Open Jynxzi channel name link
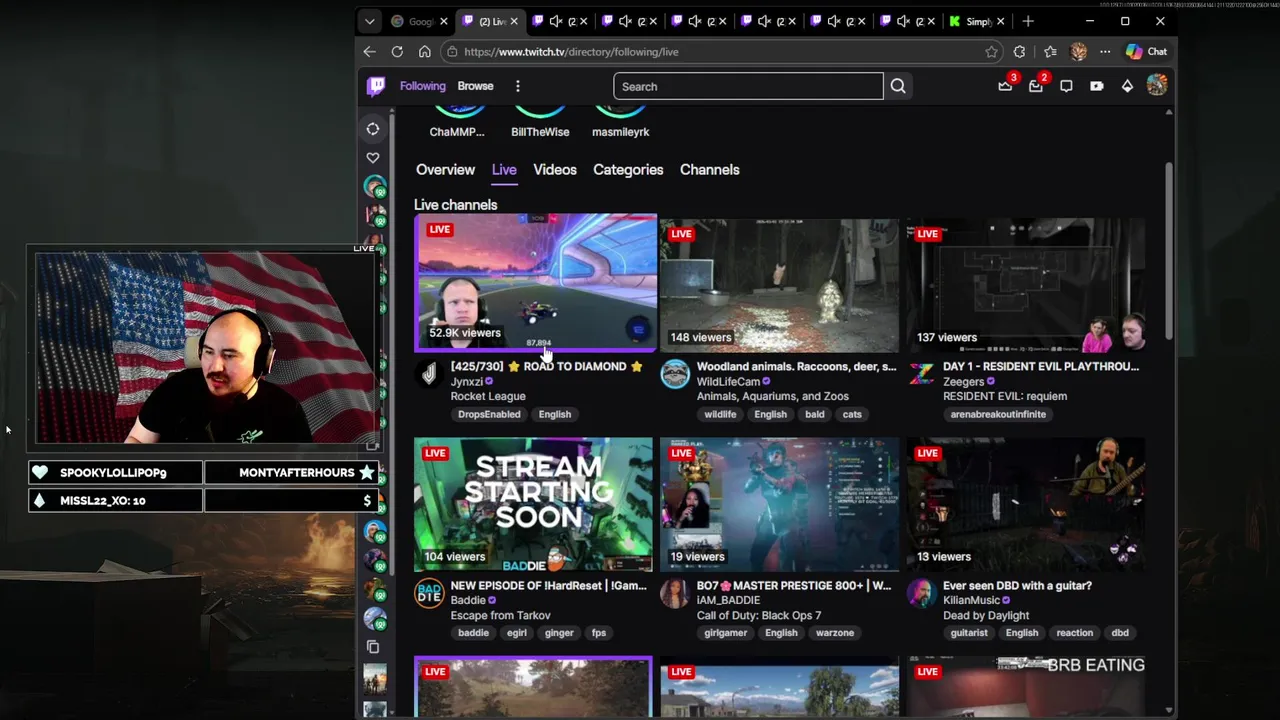The image size is (1280, 720). click(467, 381)
